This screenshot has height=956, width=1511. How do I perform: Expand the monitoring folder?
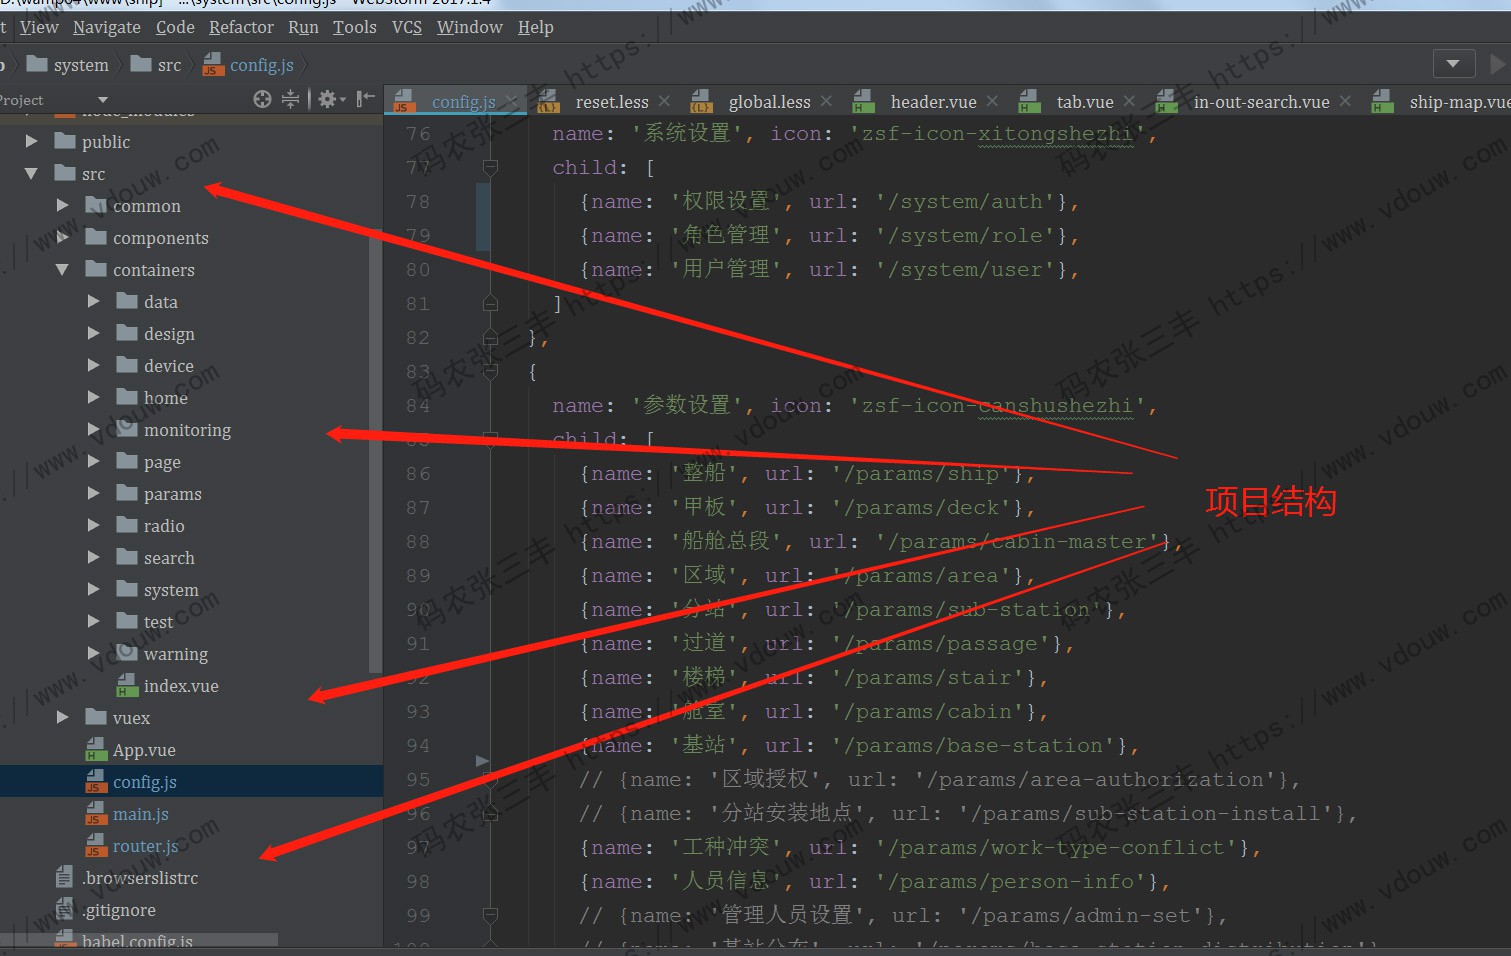pos(93,430)
